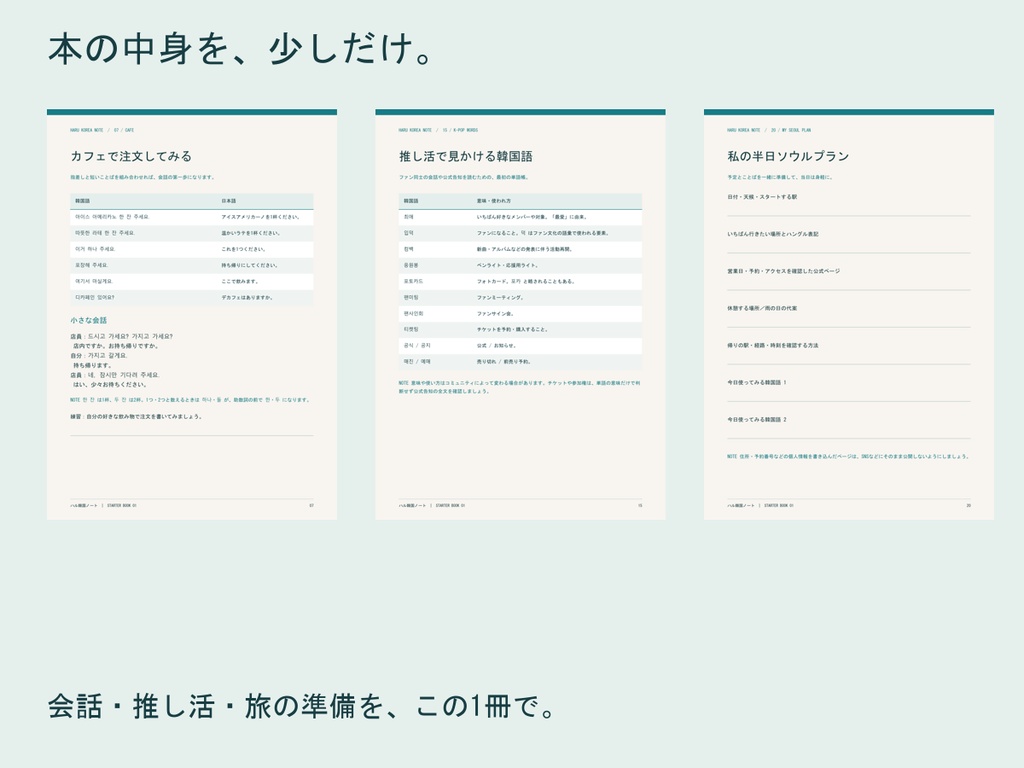Select the cell これを1つください。

244,249
